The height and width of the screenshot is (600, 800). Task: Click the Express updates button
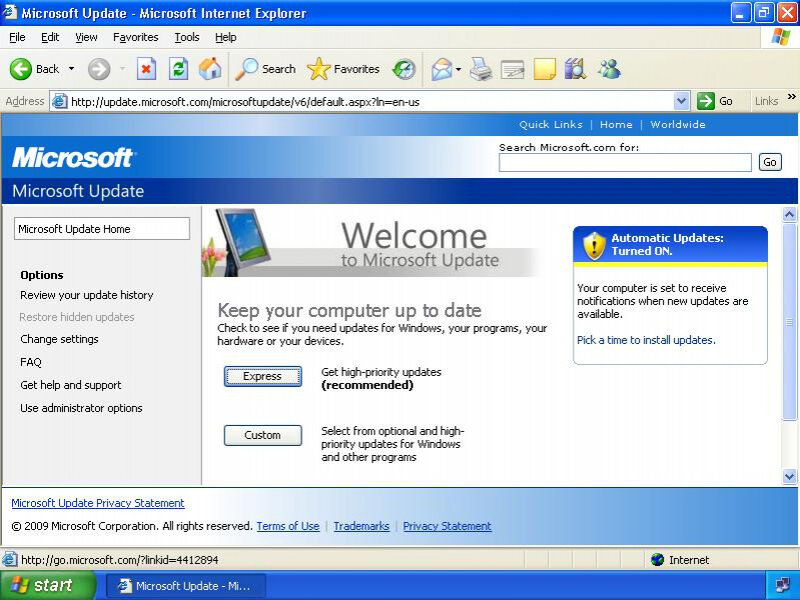262,376
